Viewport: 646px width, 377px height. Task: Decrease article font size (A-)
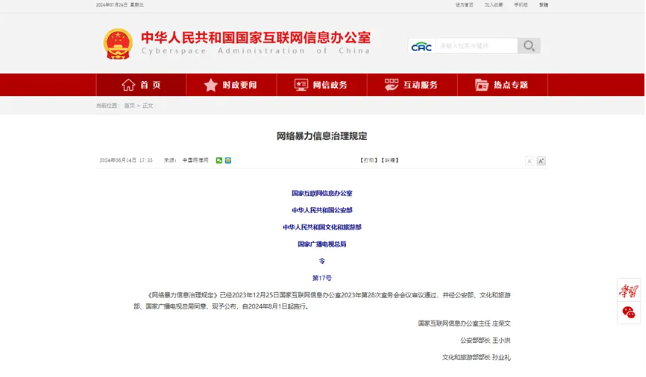tap(529, 161)
